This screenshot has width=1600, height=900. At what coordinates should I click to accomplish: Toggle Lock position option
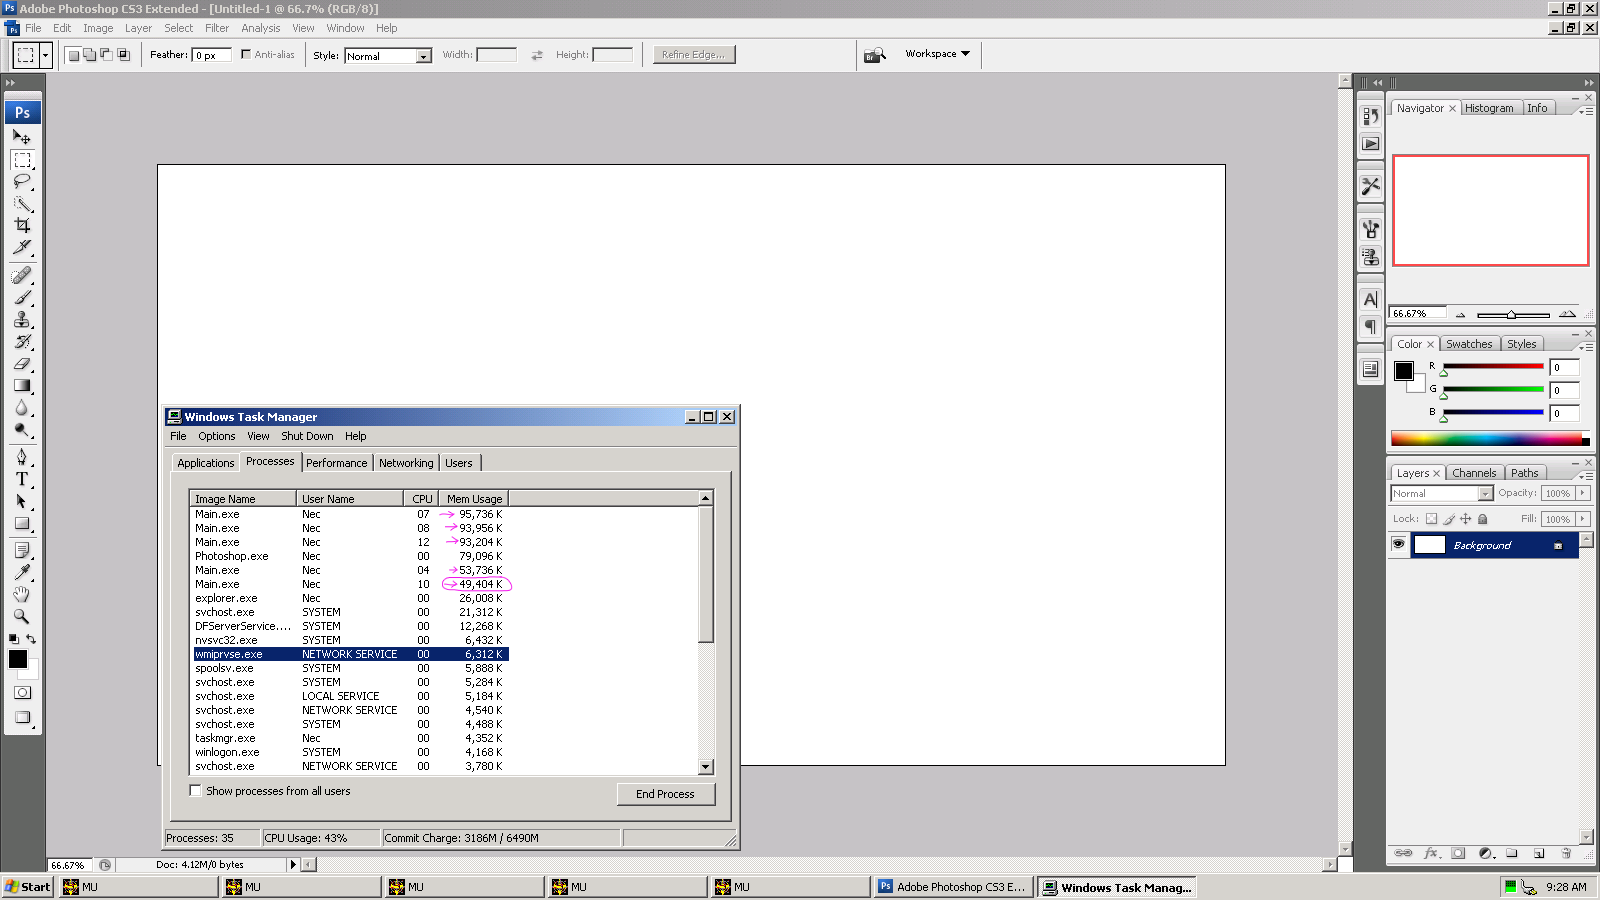pyautogui.click(x=1465, y=519)
